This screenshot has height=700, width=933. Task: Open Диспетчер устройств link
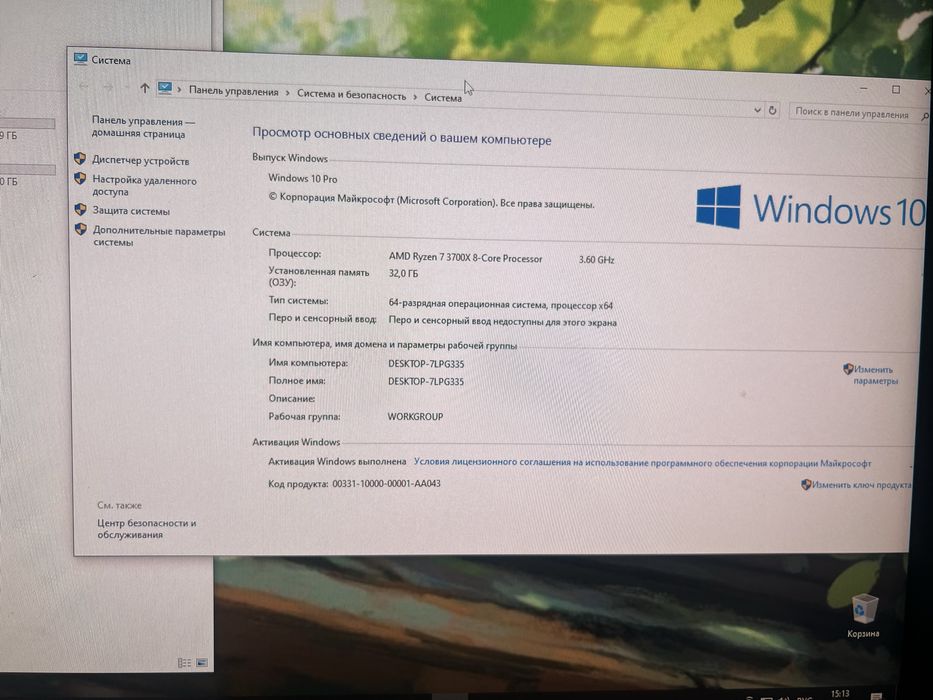pos(140,161)
